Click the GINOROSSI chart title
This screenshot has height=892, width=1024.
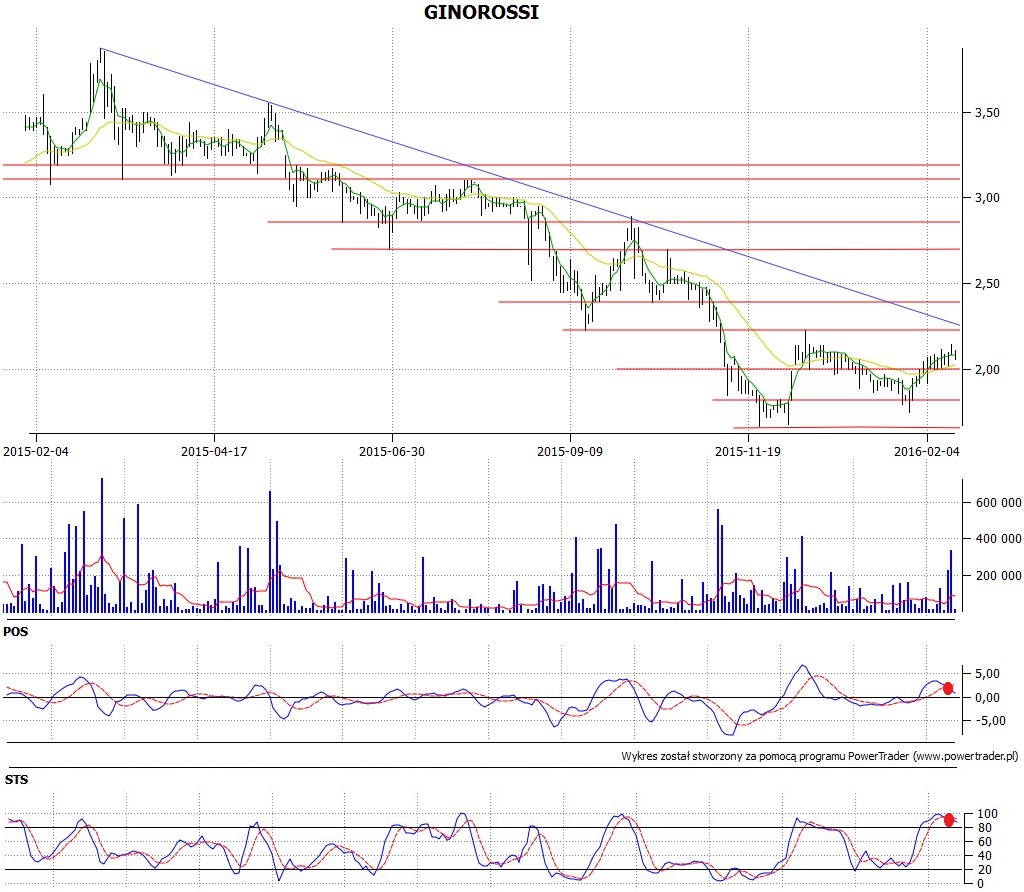click(481, 12)
